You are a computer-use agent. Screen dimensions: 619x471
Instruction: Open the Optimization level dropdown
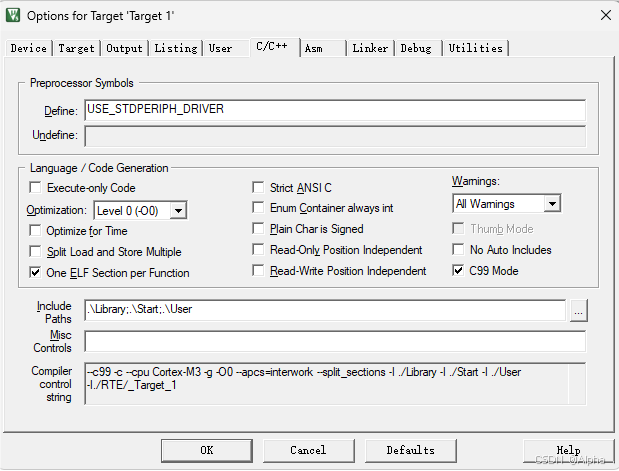click(x=178, y=210)
